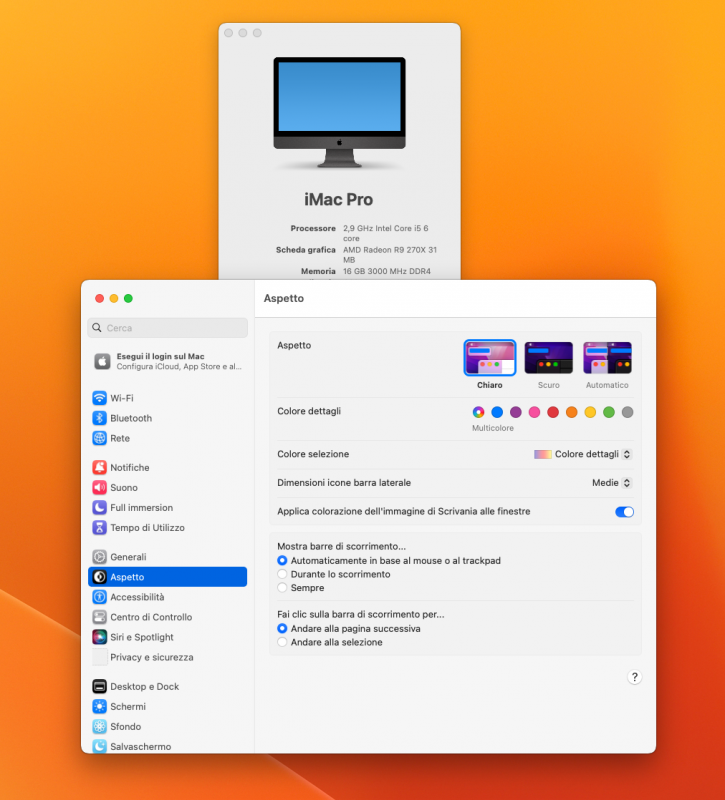Open Privacy e sicurezza pane
Image resolution: width=725 pixels, height=800 pixels.
click(x=167, y=657)
